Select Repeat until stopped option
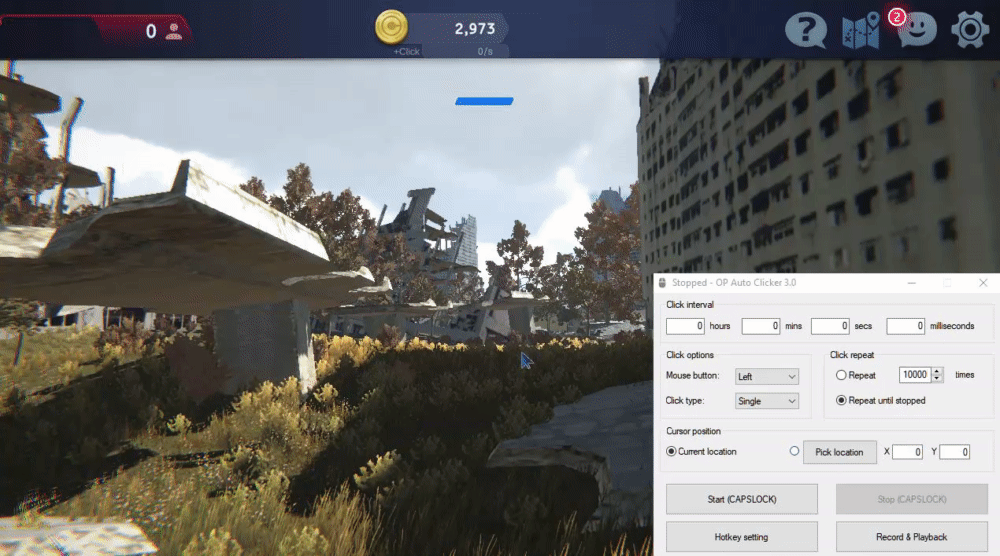The width and height of the screenshot is (1000, 556). [x=841, y=400]
